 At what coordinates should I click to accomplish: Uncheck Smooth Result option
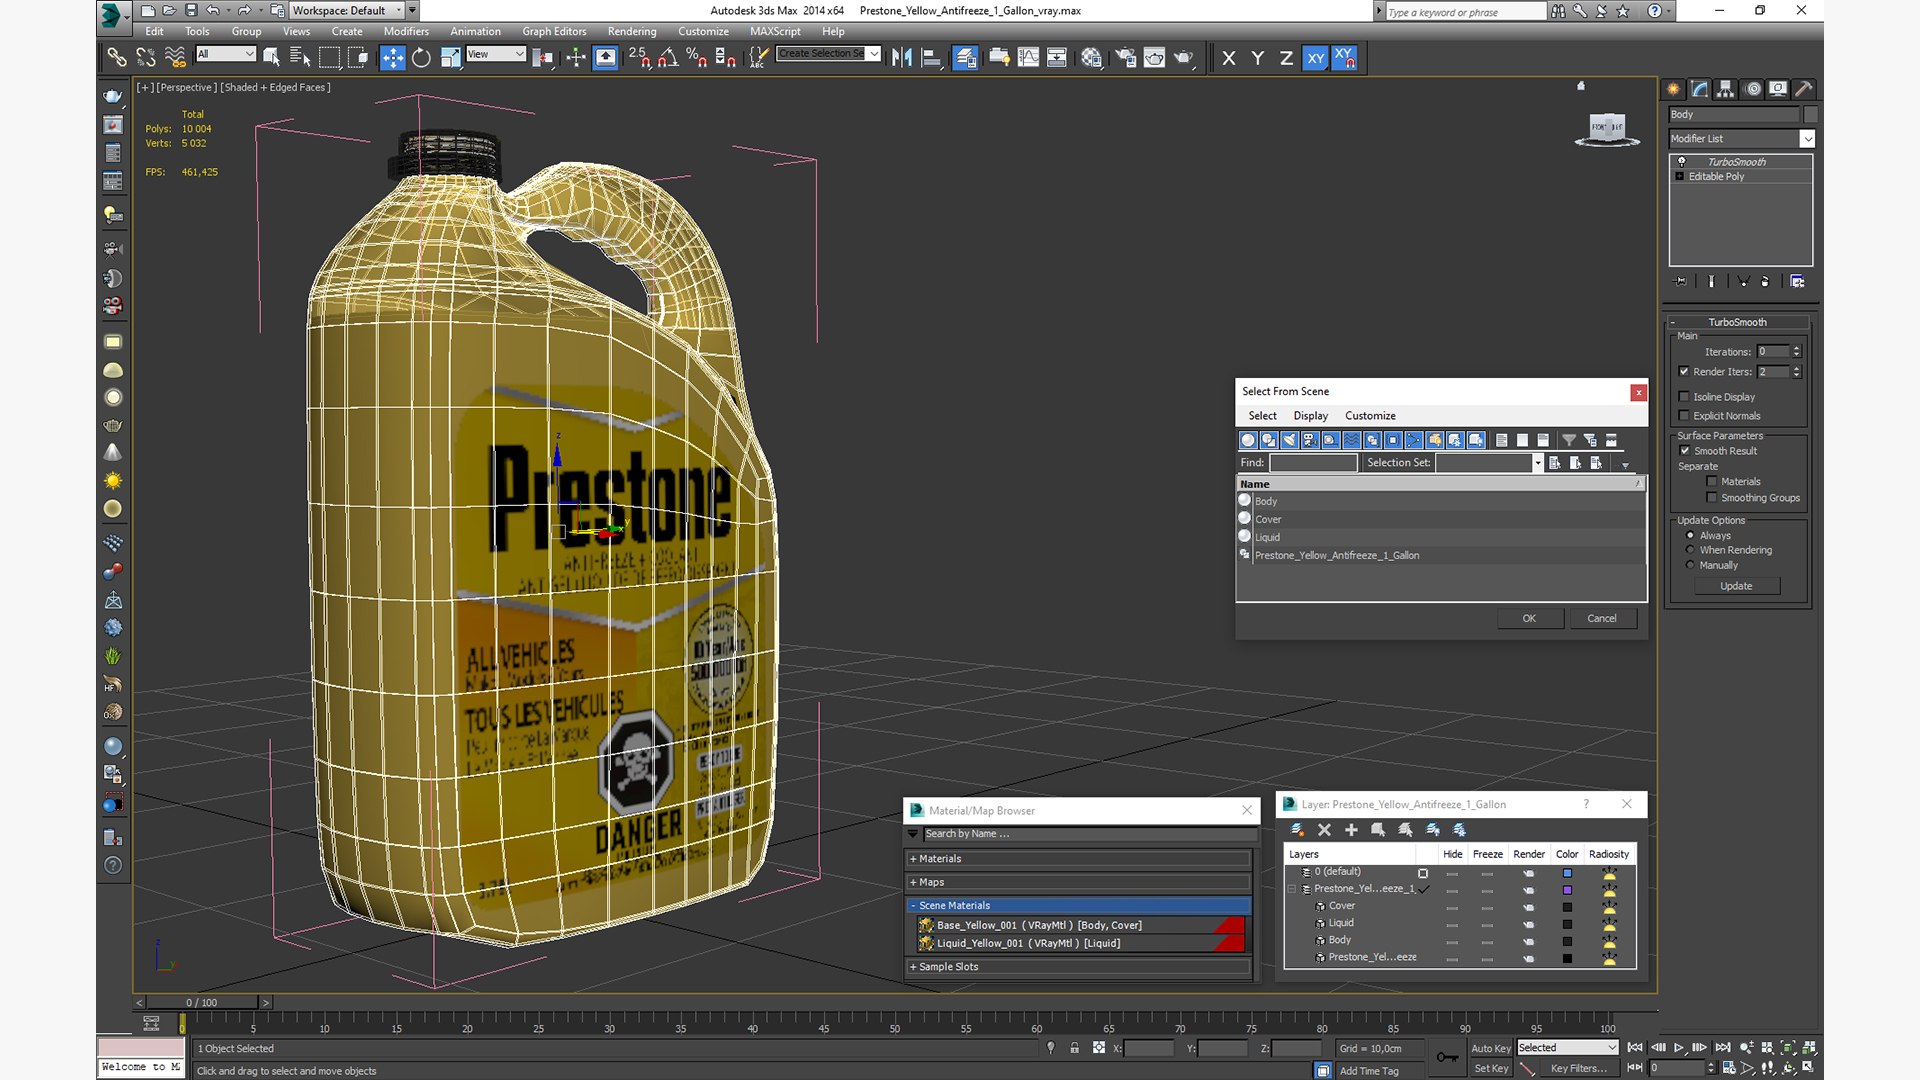click(x=1684, y=451)
